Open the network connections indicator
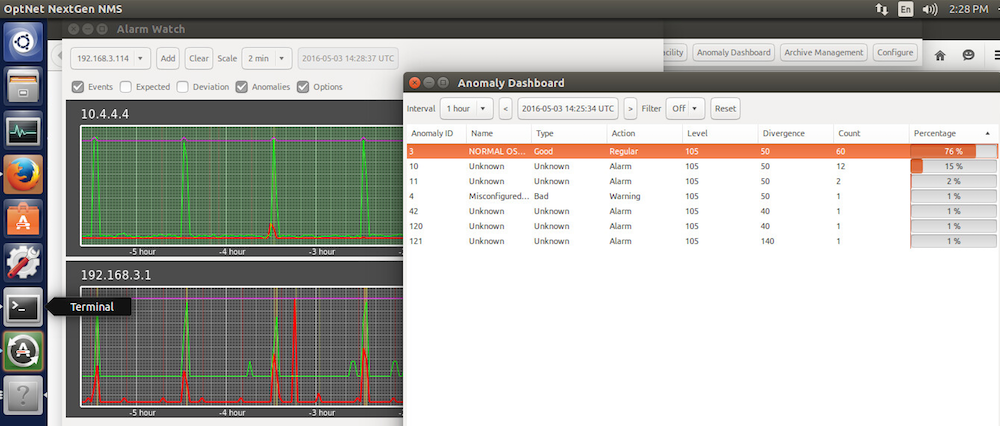This screenshot has width=1000, height=426. click(x=881, y=9)
